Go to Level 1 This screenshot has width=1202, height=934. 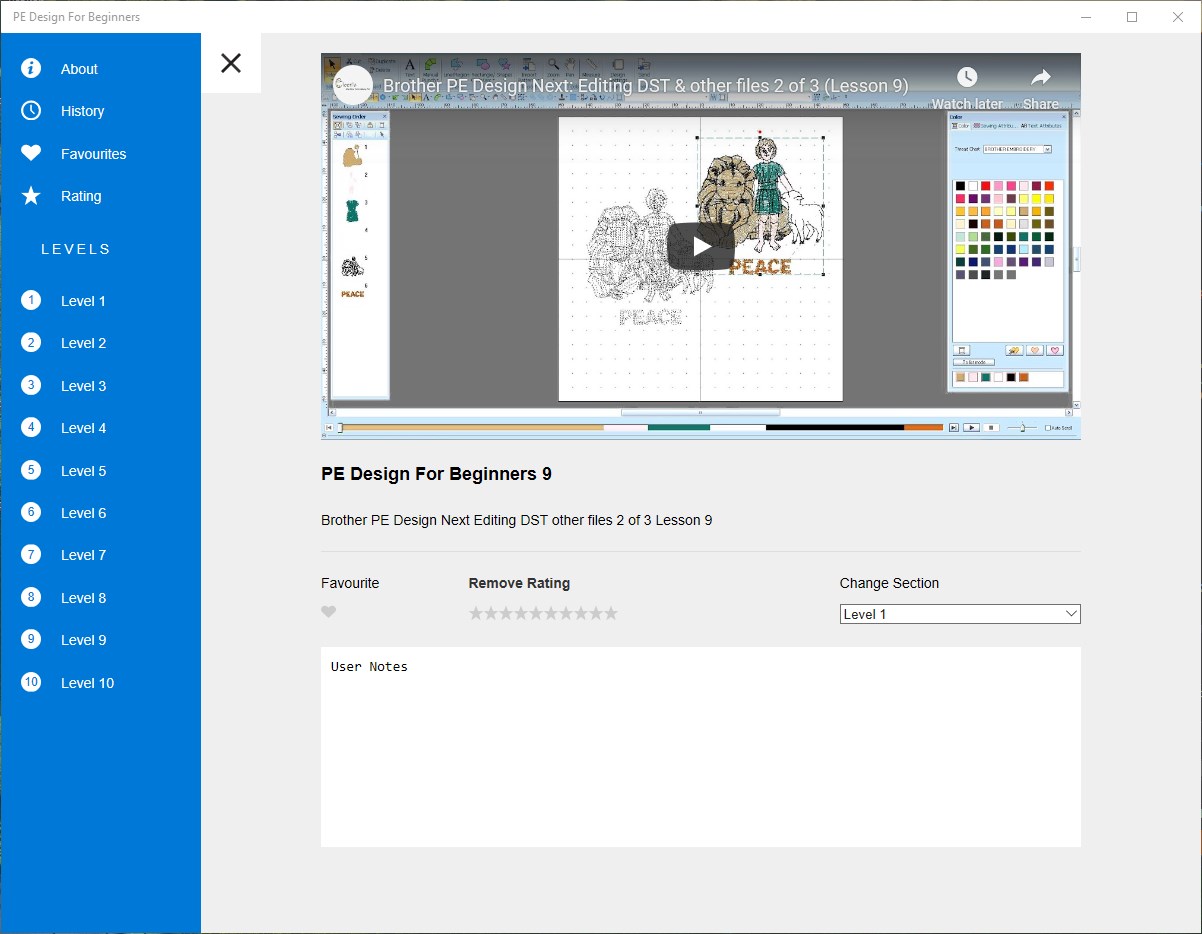click(83, 301)
